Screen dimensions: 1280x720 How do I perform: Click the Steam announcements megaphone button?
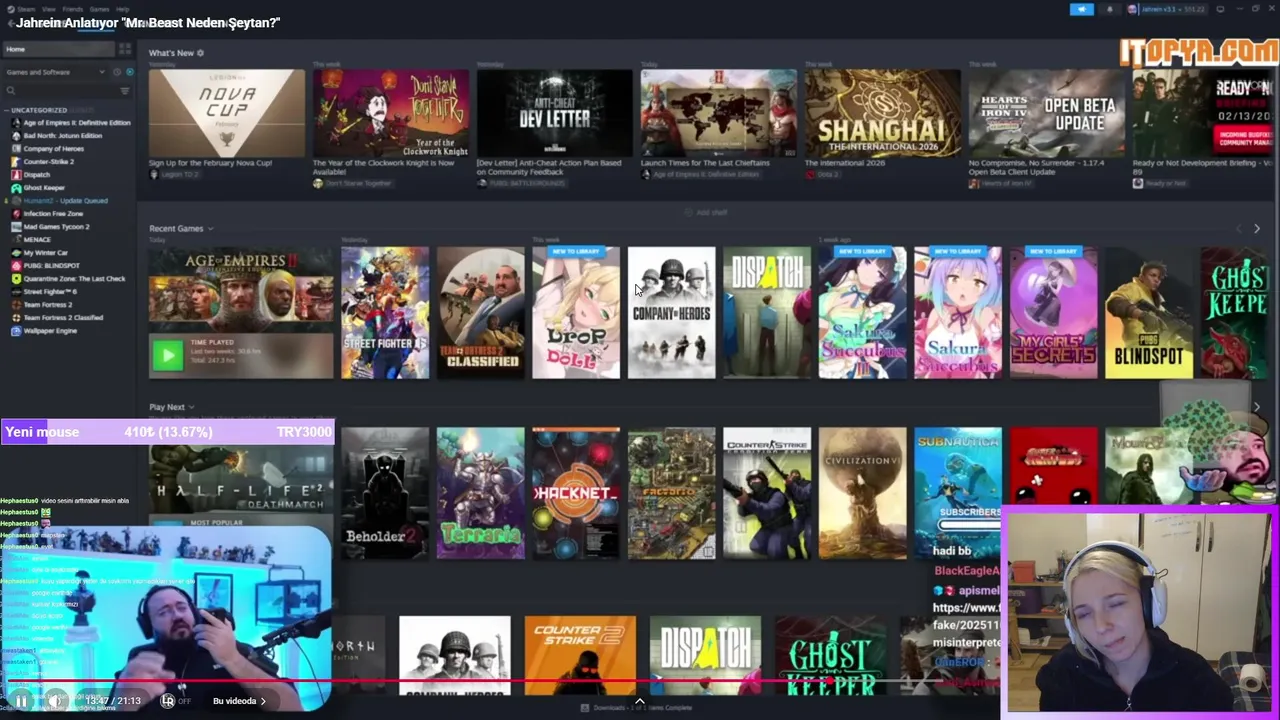pos(1082,9)
